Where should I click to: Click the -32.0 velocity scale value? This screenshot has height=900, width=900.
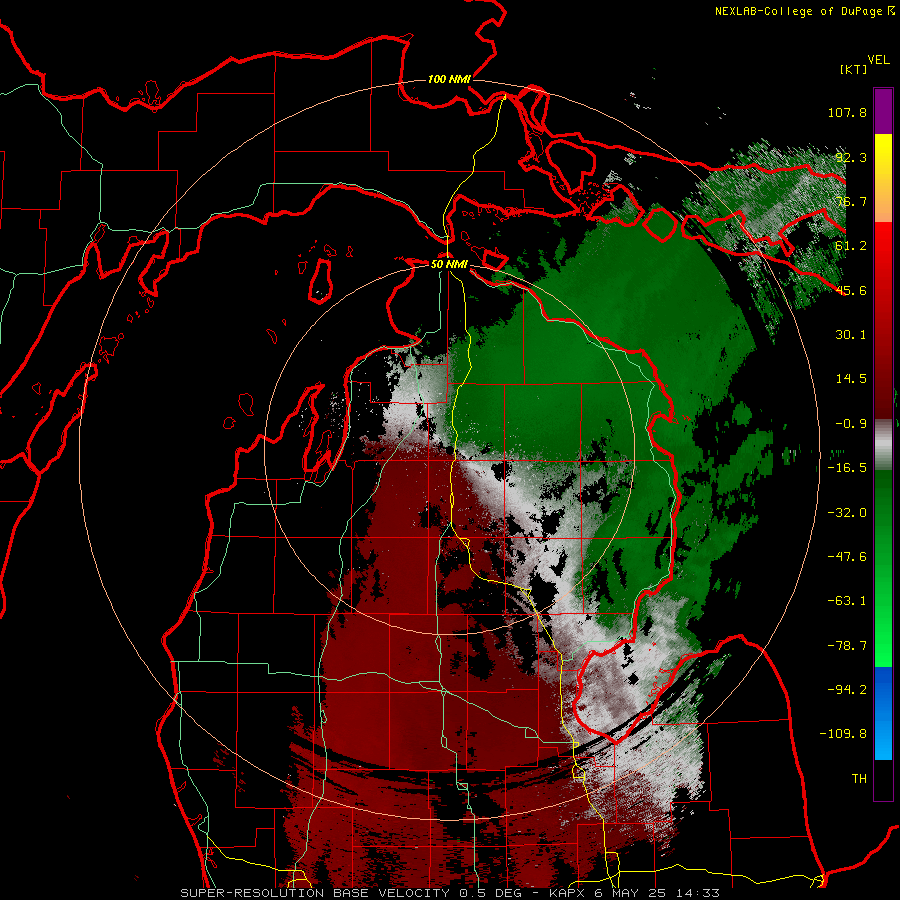[x=847, y=513]
